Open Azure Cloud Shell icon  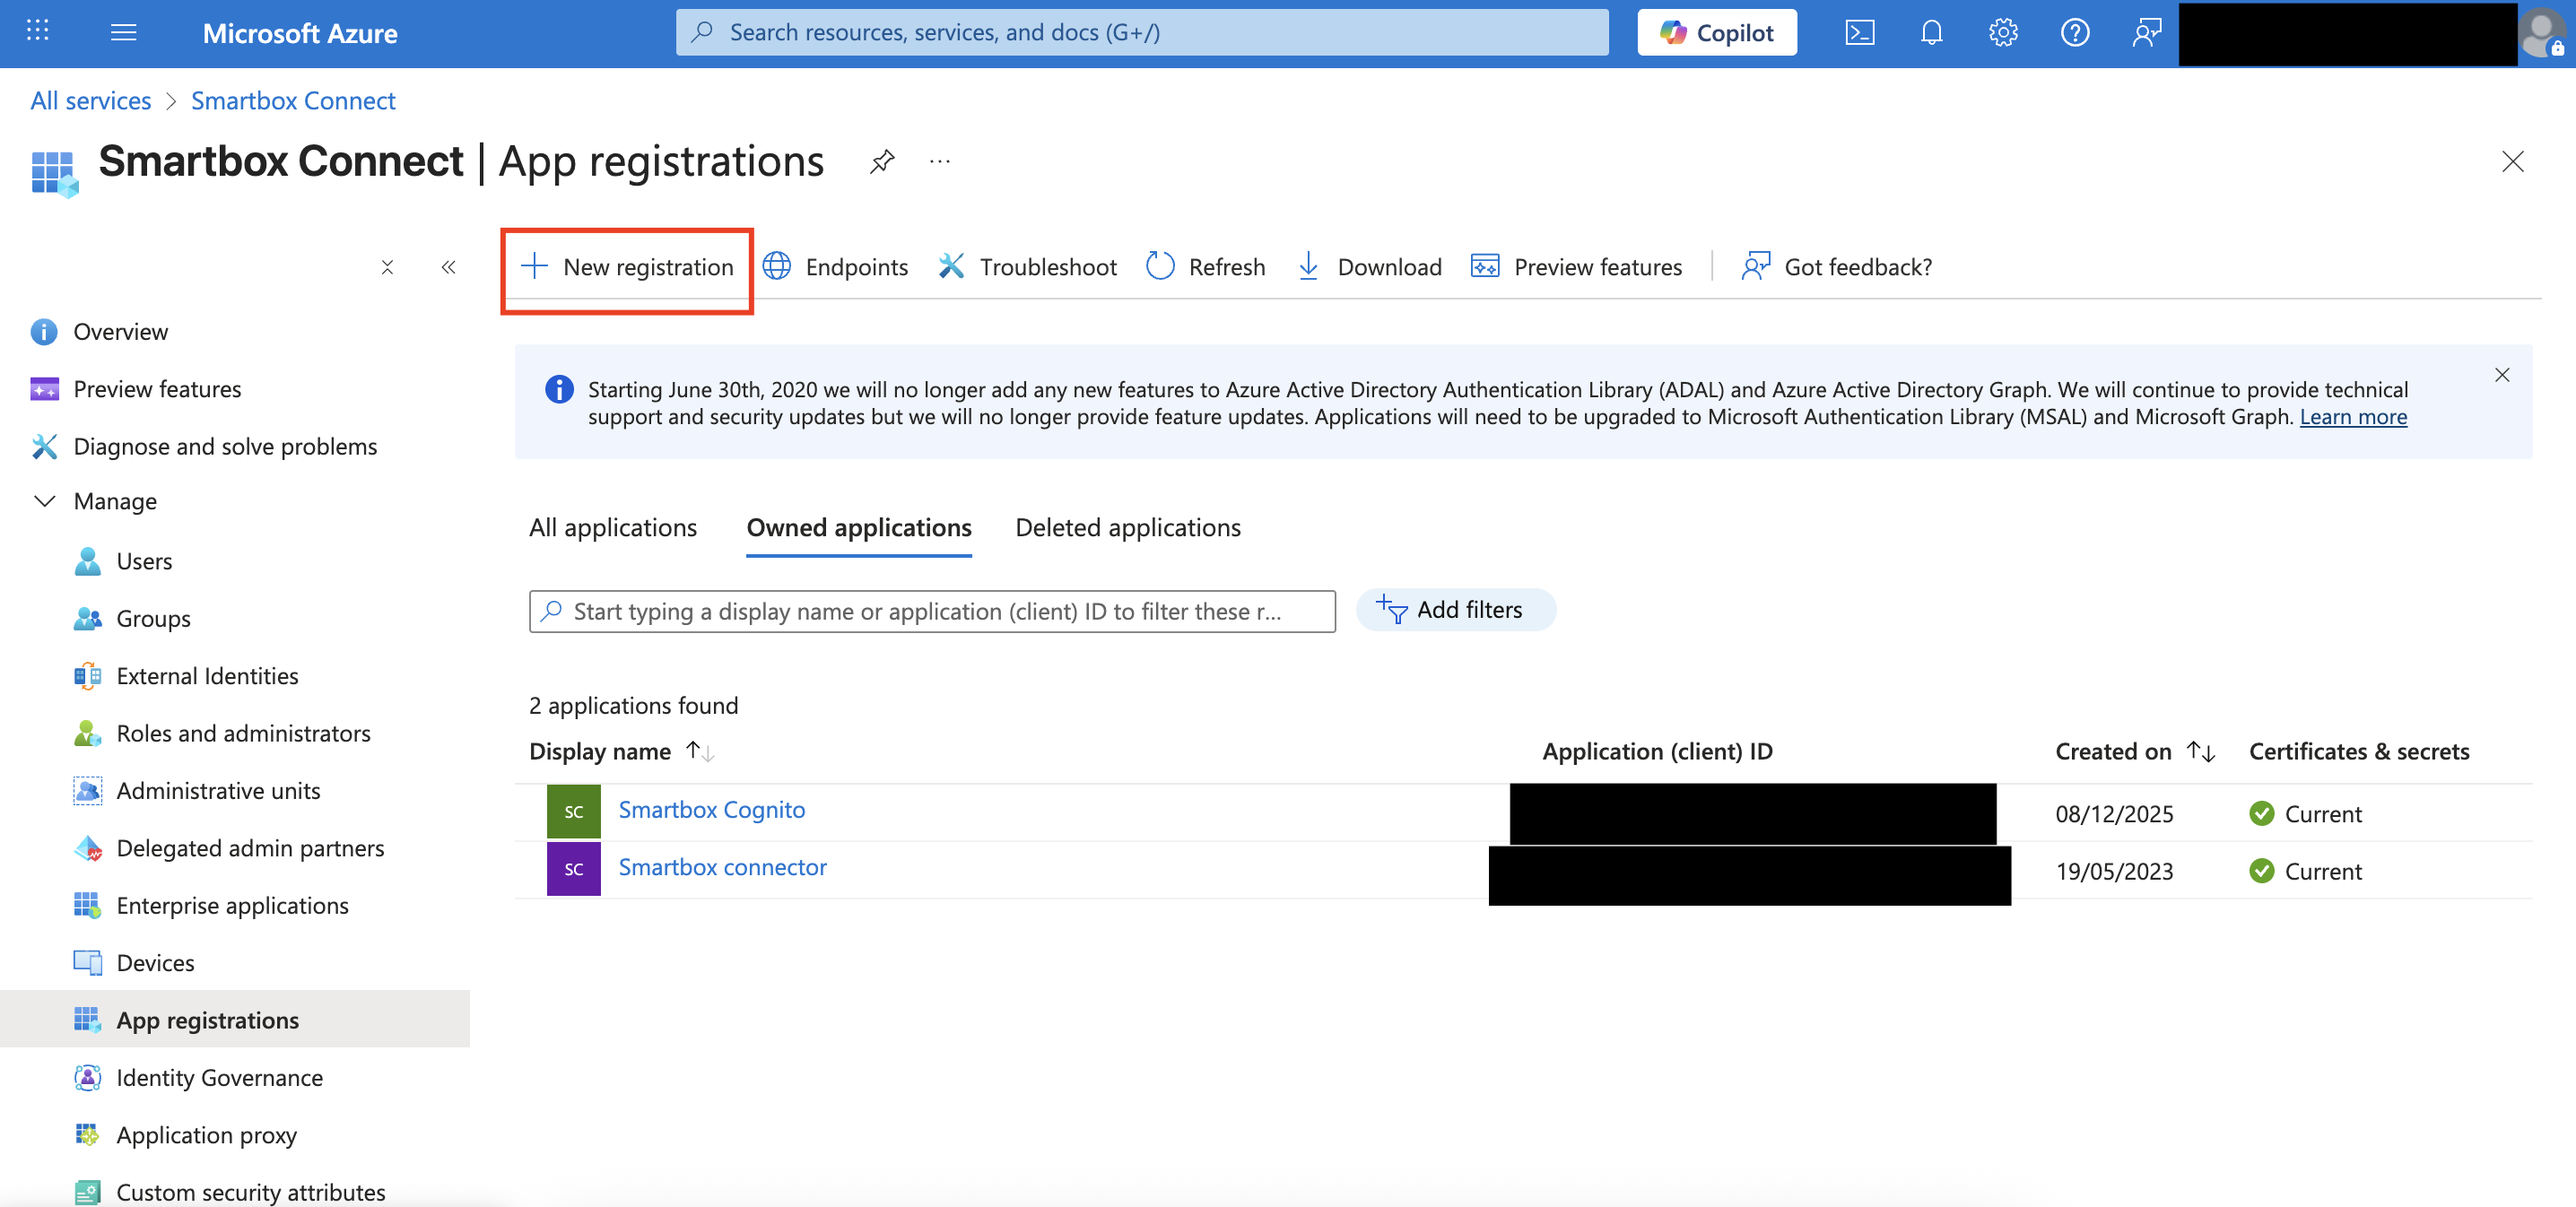(x=1859, y=33)
